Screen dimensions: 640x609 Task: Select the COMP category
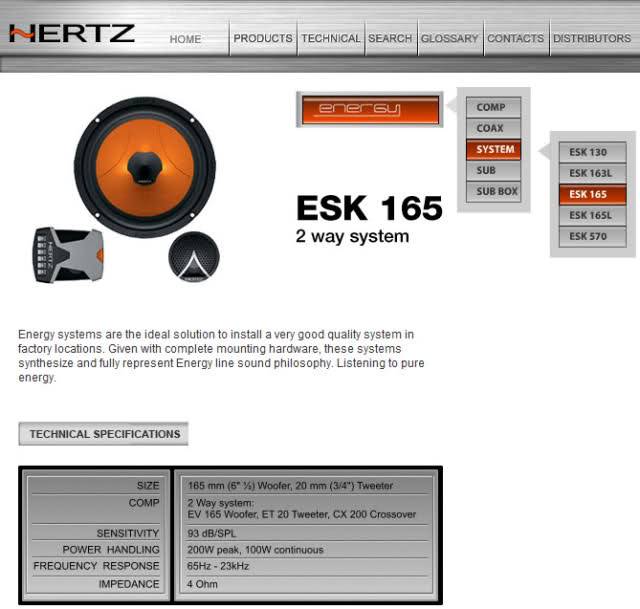(x=493, y=107)
